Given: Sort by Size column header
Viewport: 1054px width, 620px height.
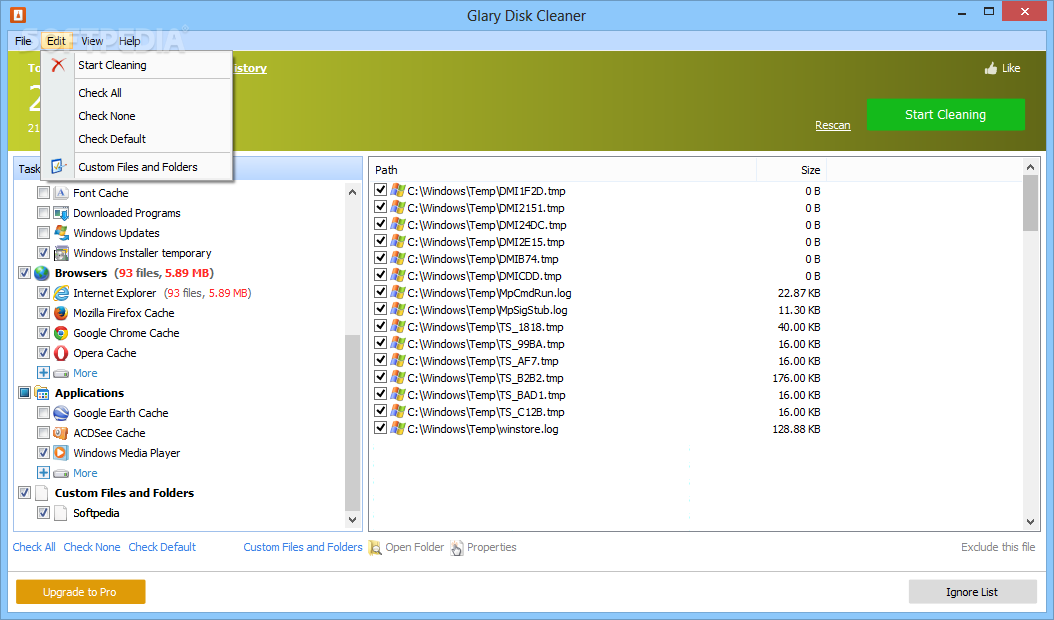Looking at the screenshot, I should point(791,170).
